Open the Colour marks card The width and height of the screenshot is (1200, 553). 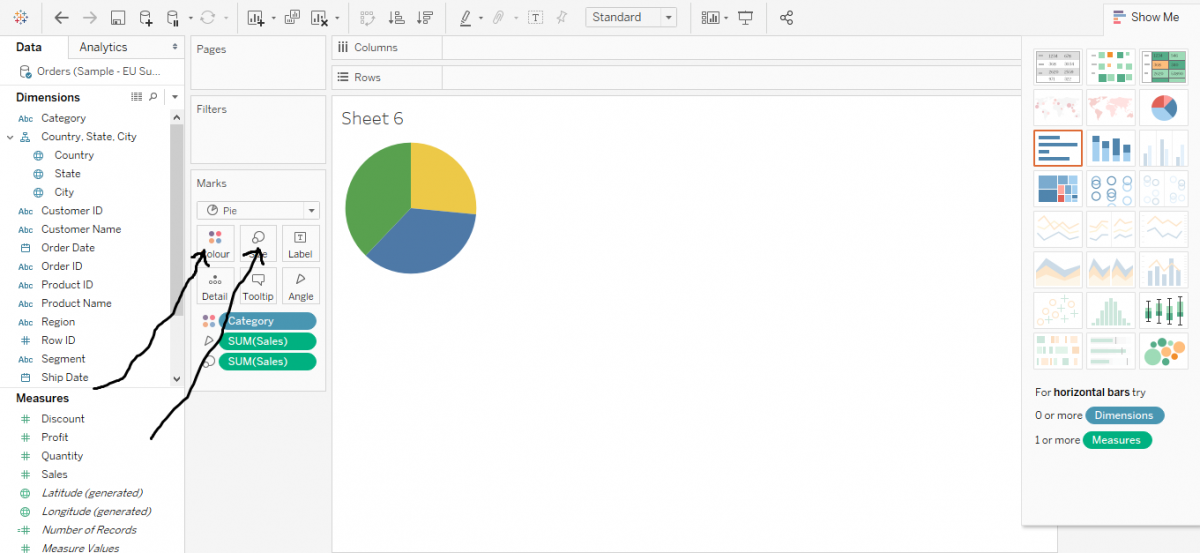click(x=215, y=243)
